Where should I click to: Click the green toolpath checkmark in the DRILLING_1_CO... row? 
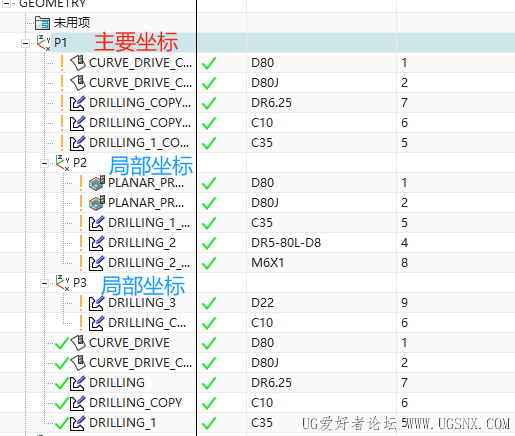[x=209, y=143]
